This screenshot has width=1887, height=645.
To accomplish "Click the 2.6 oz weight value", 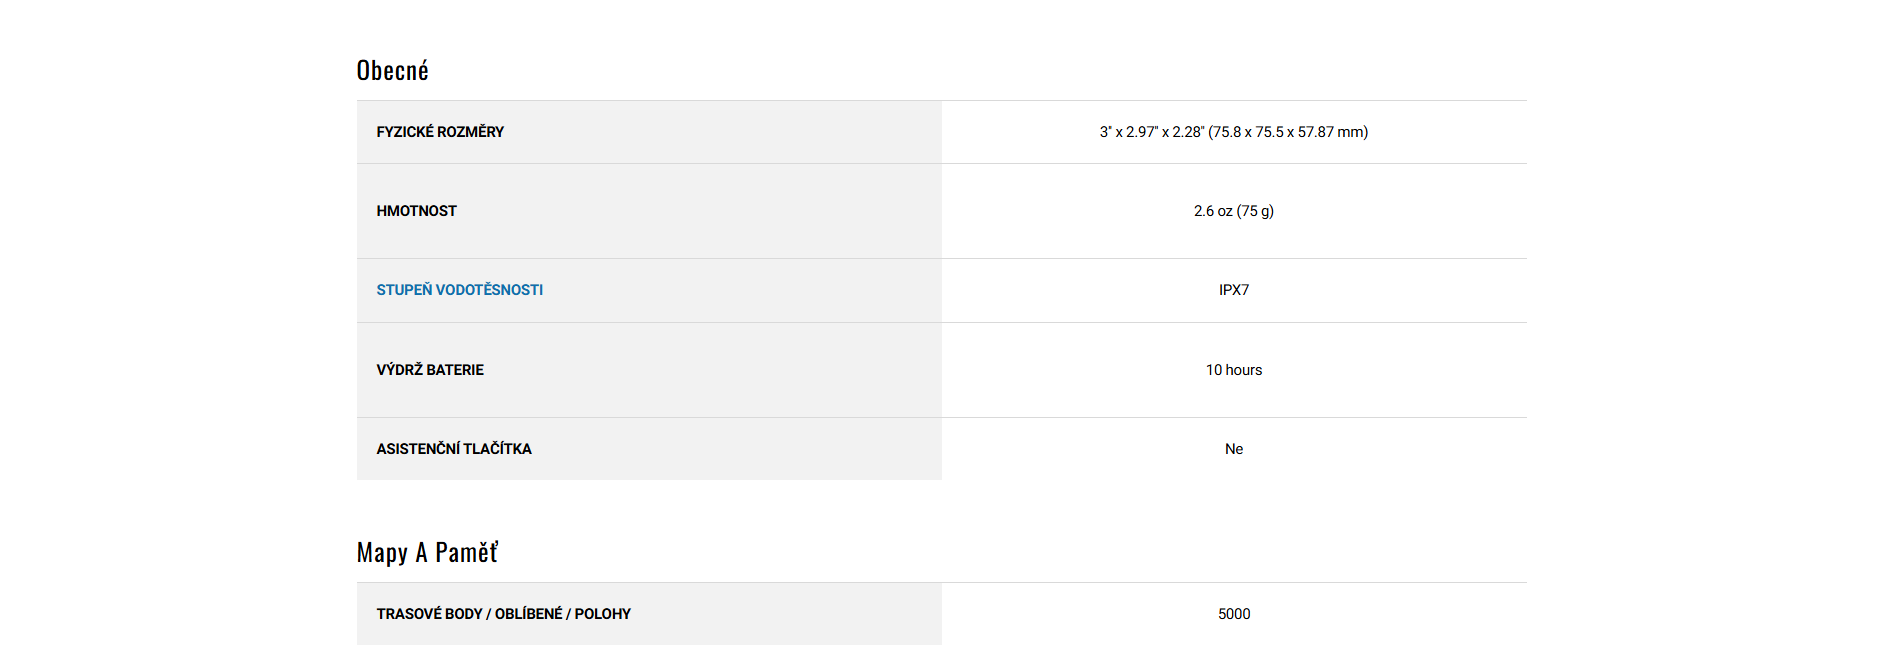I will (x=1212, y=211).
